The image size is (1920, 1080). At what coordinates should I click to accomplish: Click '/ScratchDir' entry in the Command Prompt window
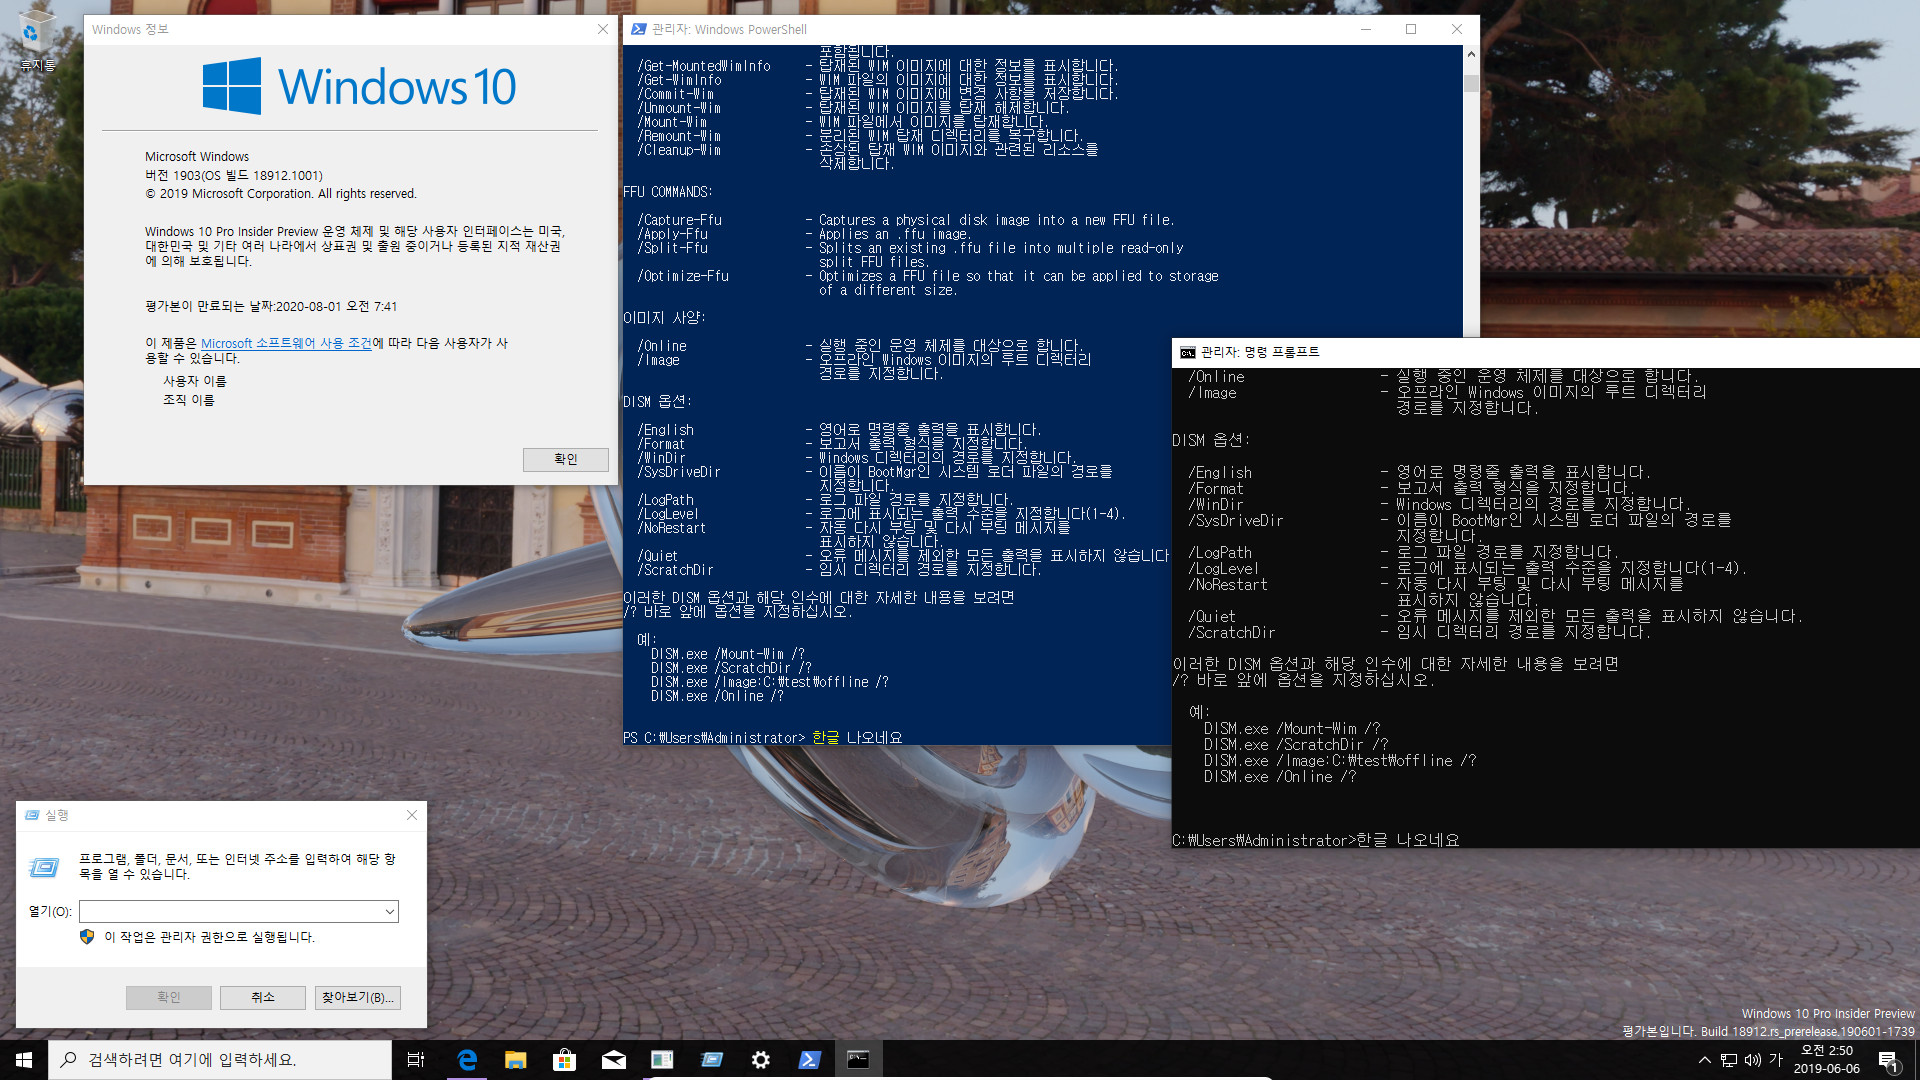tap(1232, 633)
